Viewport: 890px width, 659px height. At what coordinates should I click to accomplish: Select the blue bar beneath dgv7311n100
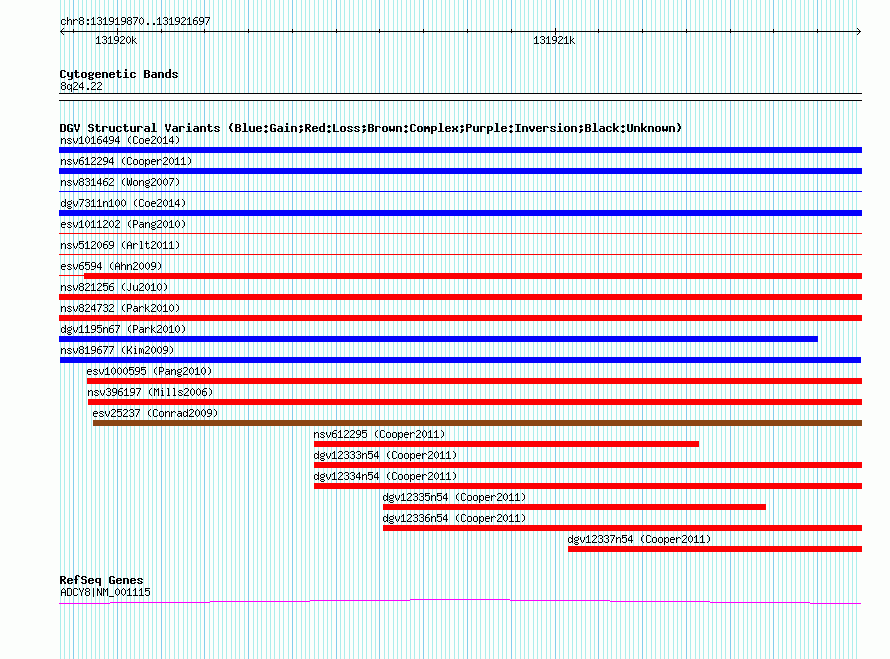coord(460,213)
